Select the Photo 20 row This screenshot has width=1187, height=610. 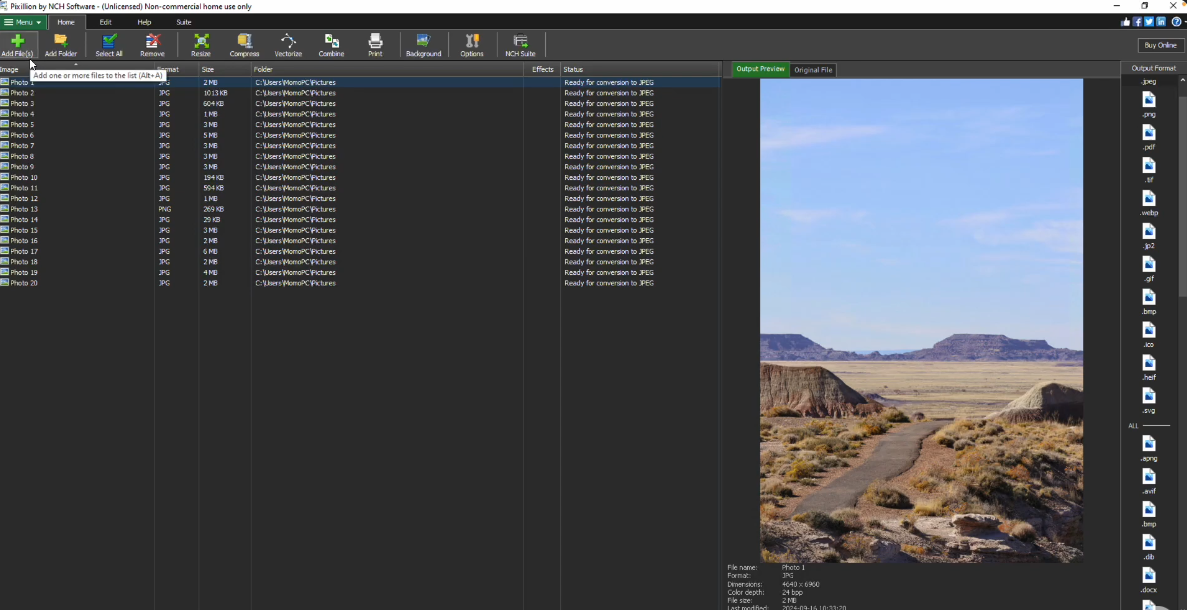(360, 283)
